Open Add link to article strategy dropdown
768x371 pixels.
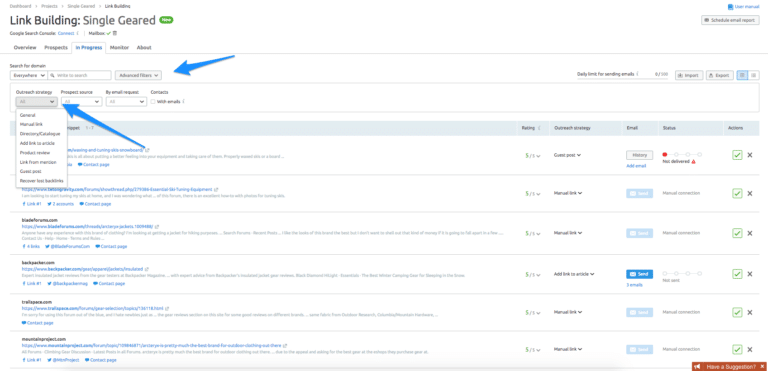(x=574, y=274)
